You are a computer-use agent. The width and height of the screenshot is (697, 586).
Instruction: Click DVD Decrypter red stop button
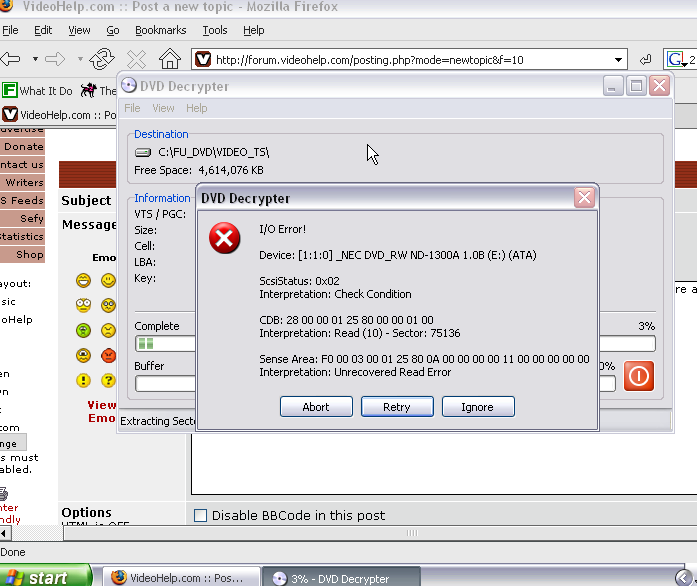pos(639,376)
